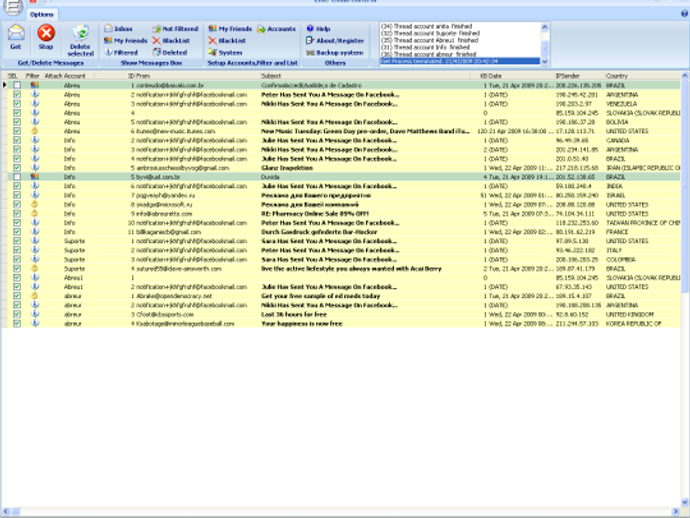Open BlackList setup in Setup Accounts group
The image size is (690, 518).
coord(227,40)
